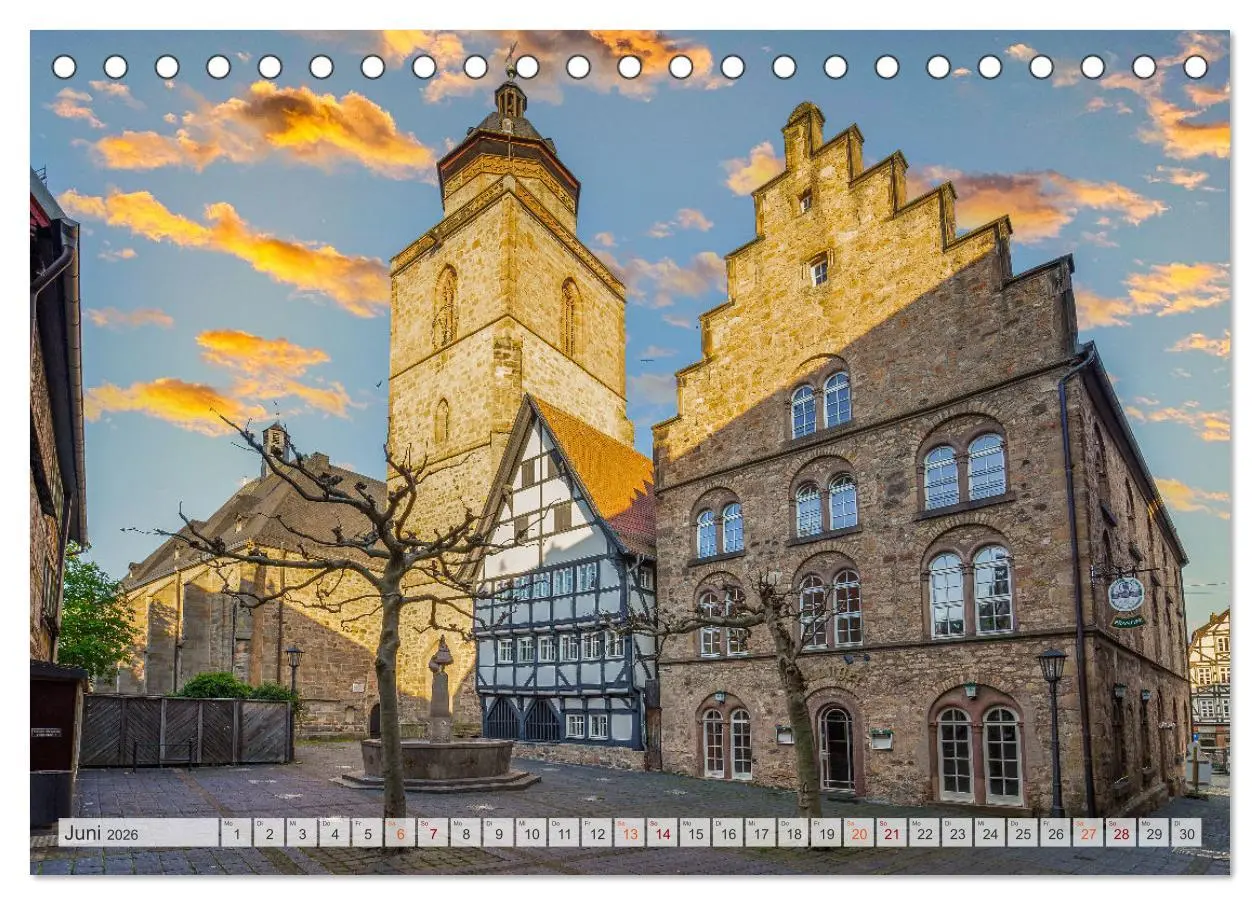Click Thursday 18 day cell
1260x905 pixels.
793,833
